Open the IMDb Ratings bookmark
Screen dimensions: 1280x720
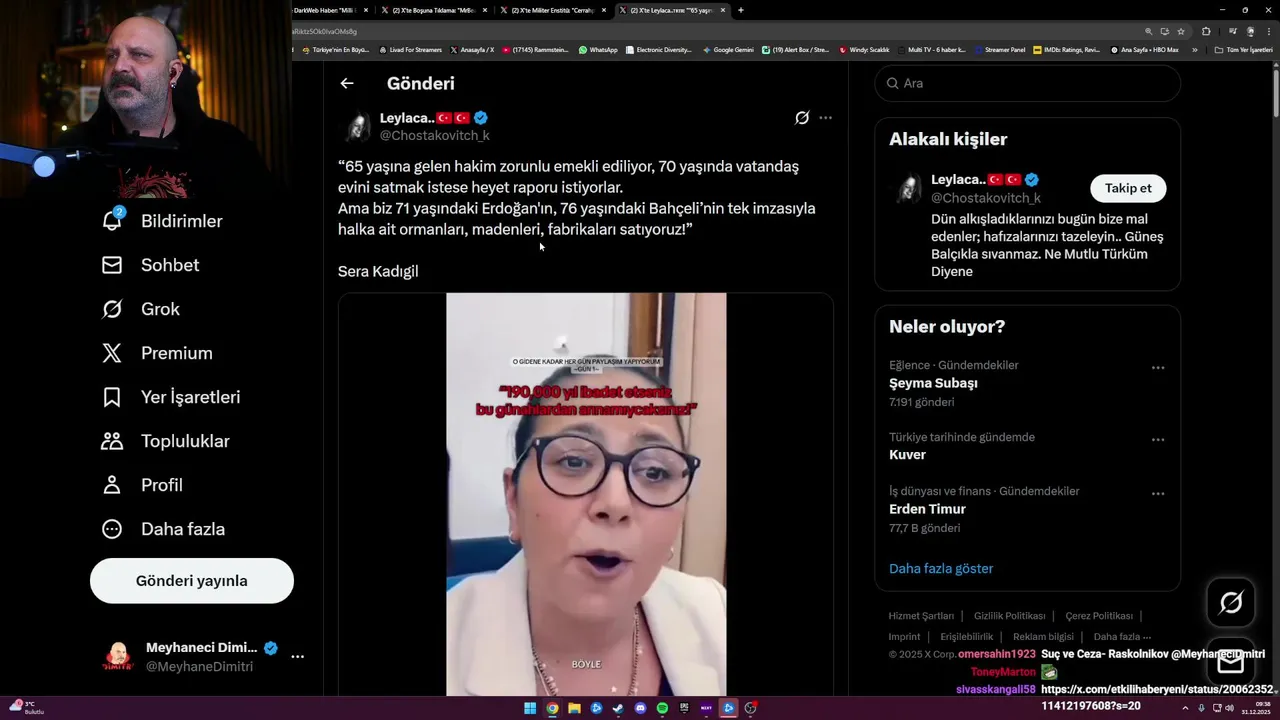[1067, 50]
